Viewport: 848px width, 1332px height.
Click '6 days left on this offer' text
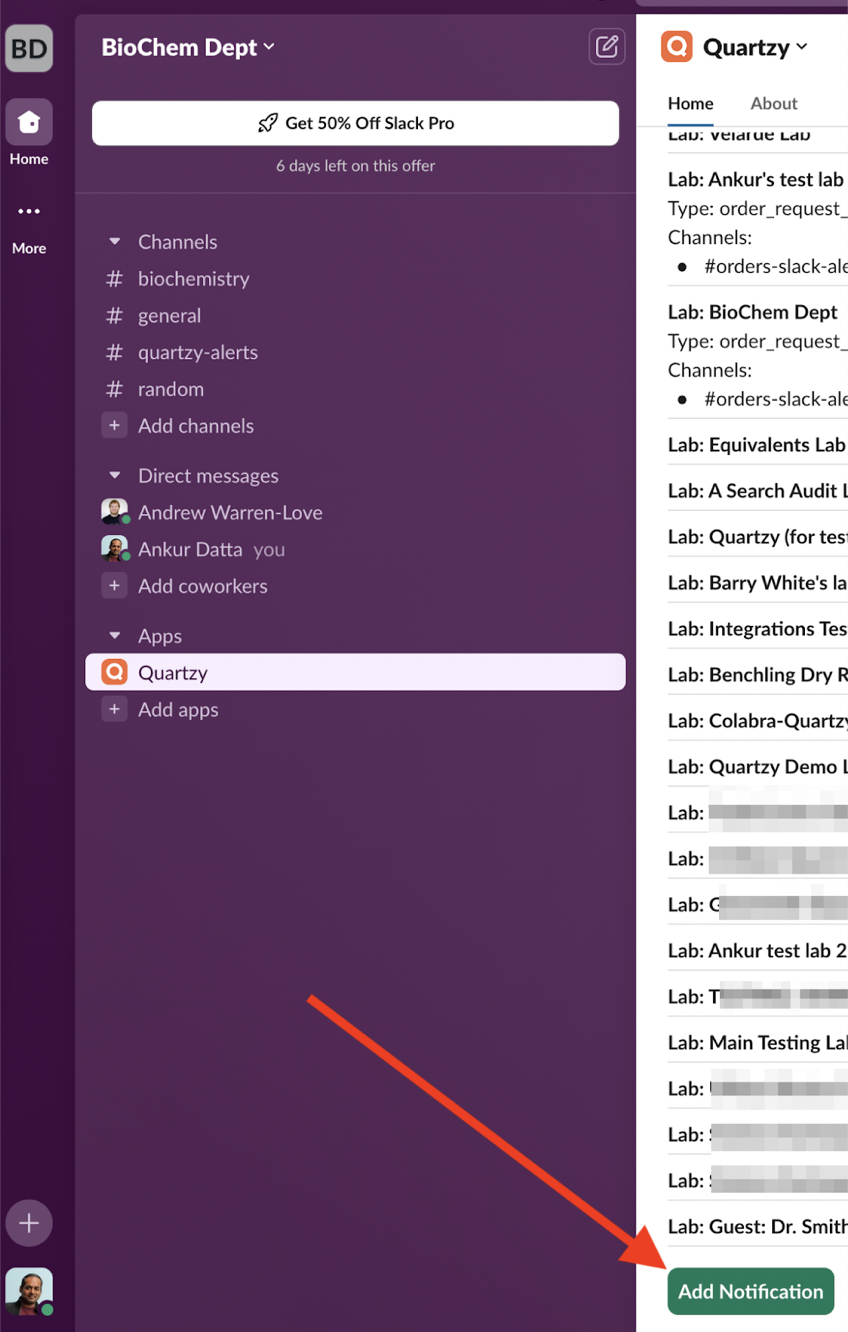[x=355, y=166]
